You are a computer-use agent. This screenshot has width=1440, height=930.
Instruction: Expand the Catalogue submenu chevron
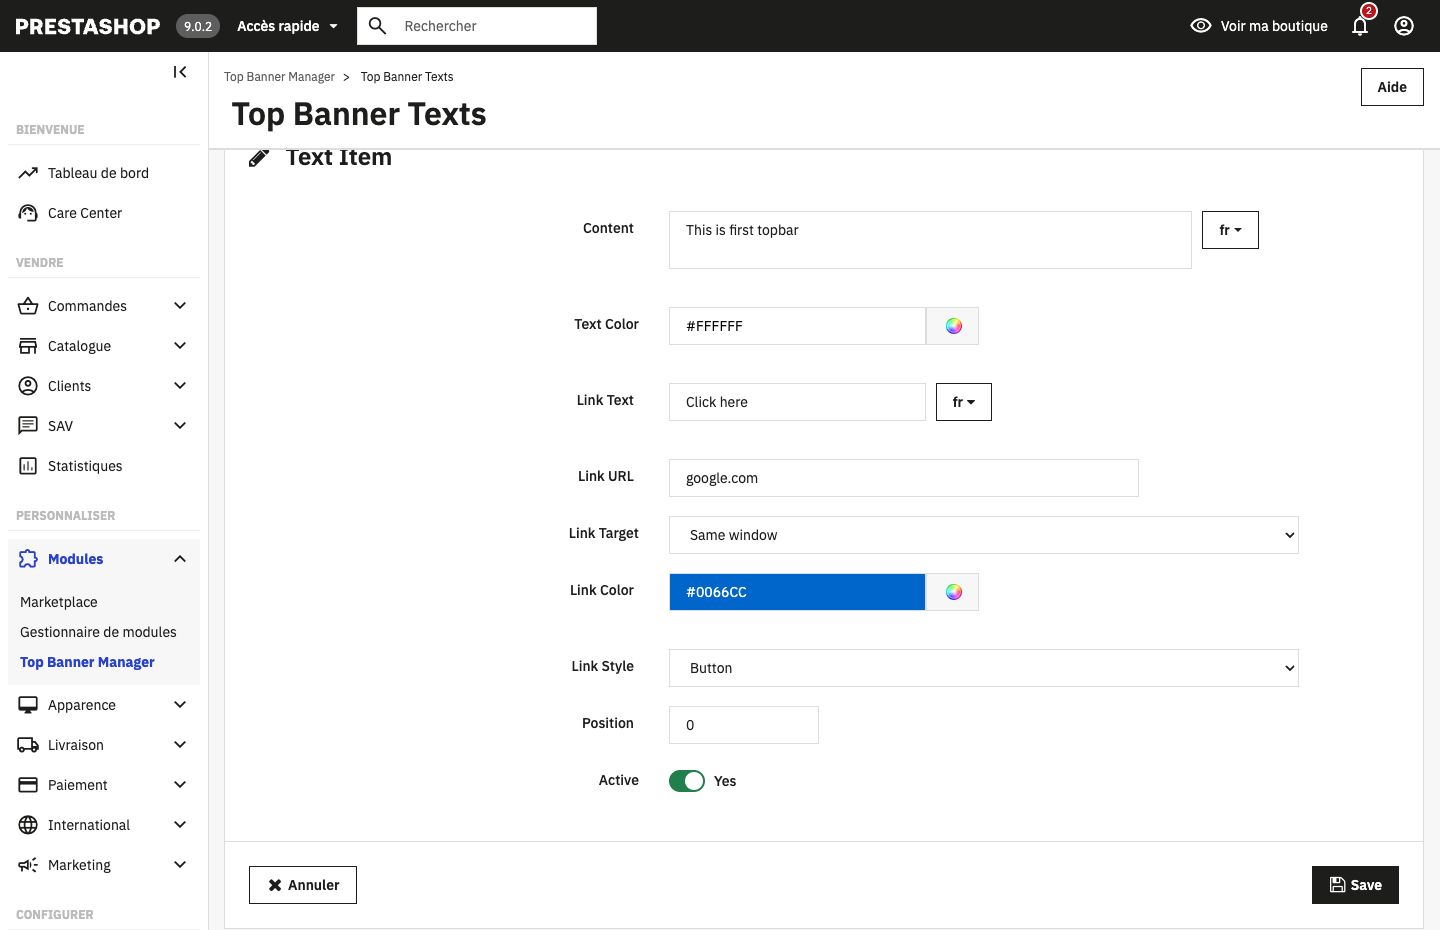[x=180, y=346]
